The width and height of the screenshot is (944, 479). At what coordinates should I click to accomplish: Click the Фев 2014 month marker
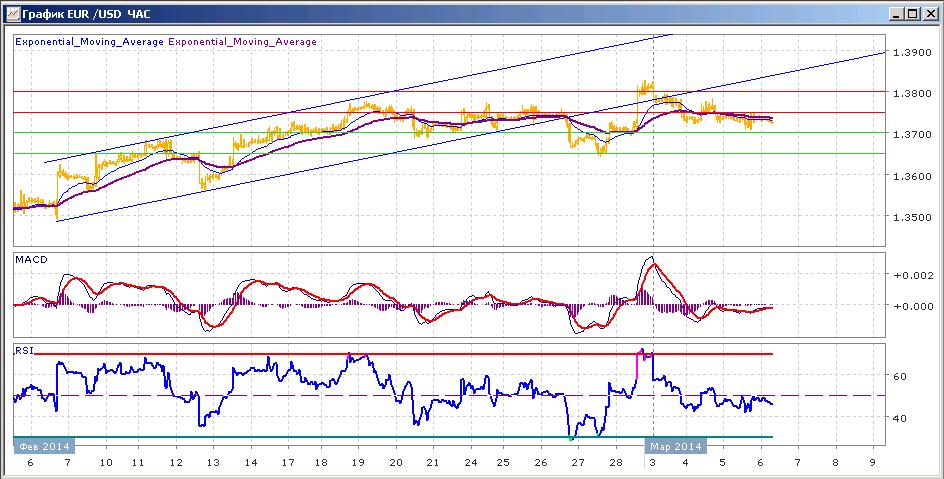(45, 447)
